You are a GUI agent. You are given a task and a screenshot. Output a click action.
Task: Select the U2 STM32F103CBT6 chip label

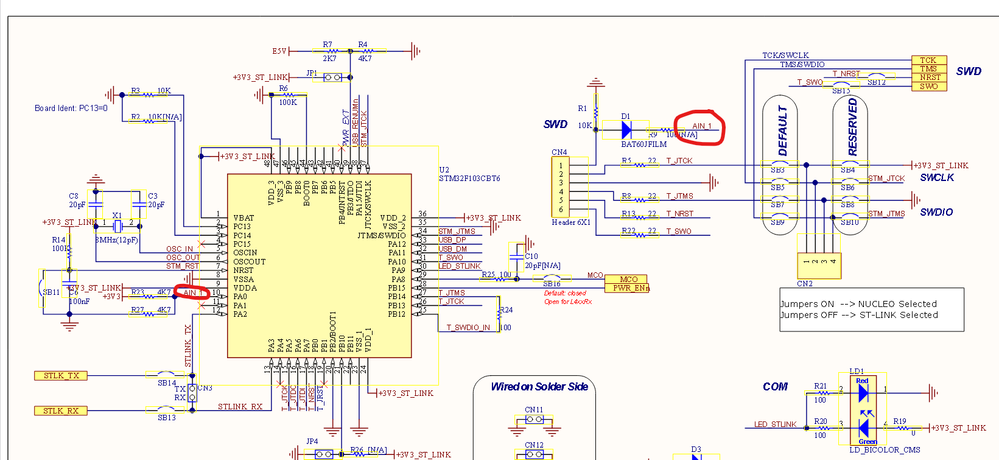(x=470, y=175)
